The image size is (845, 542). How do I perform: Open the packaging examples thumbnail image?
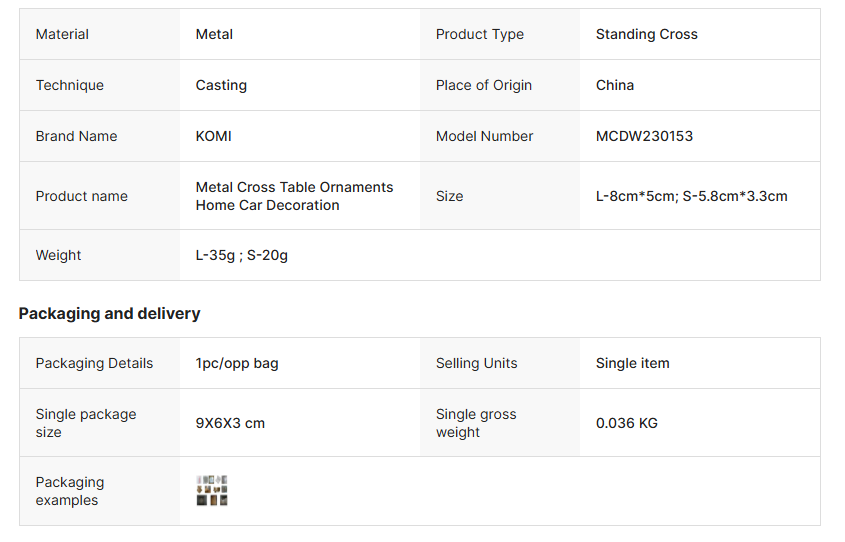[x=212, y=491]
